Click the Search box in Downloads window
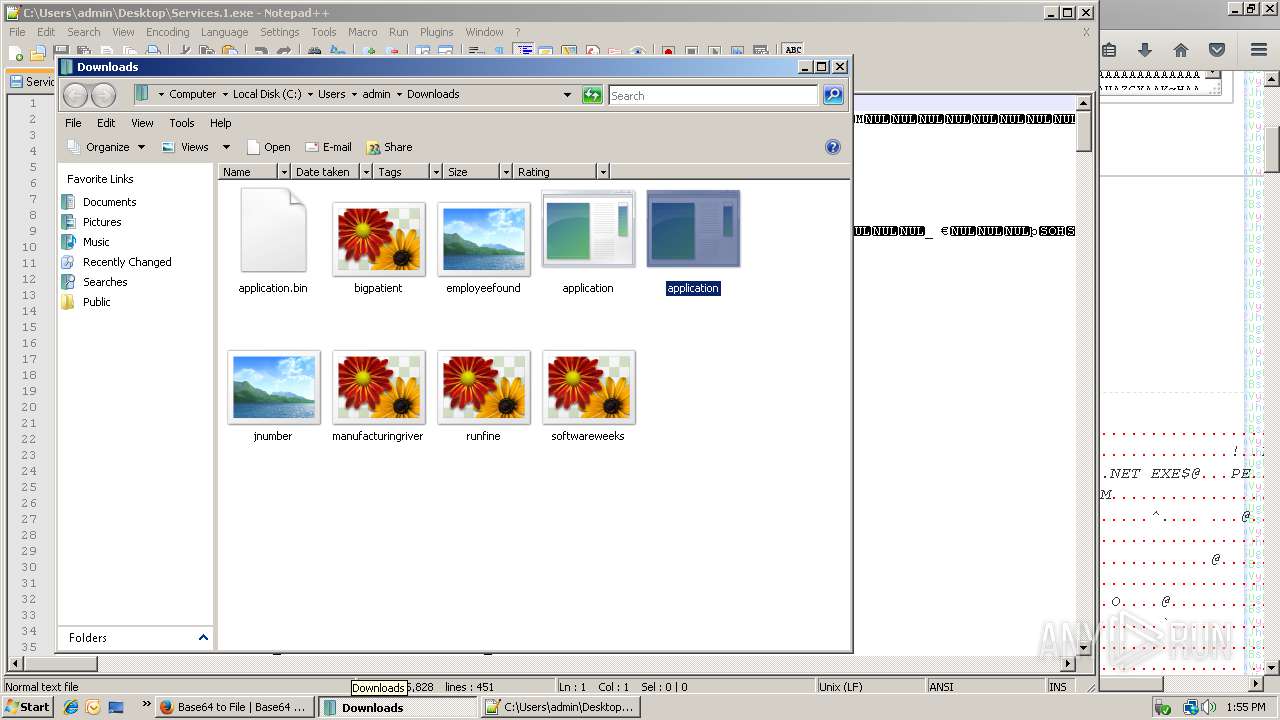The height and width of the screenshot is (720, 1280). (x=713, y=95)
